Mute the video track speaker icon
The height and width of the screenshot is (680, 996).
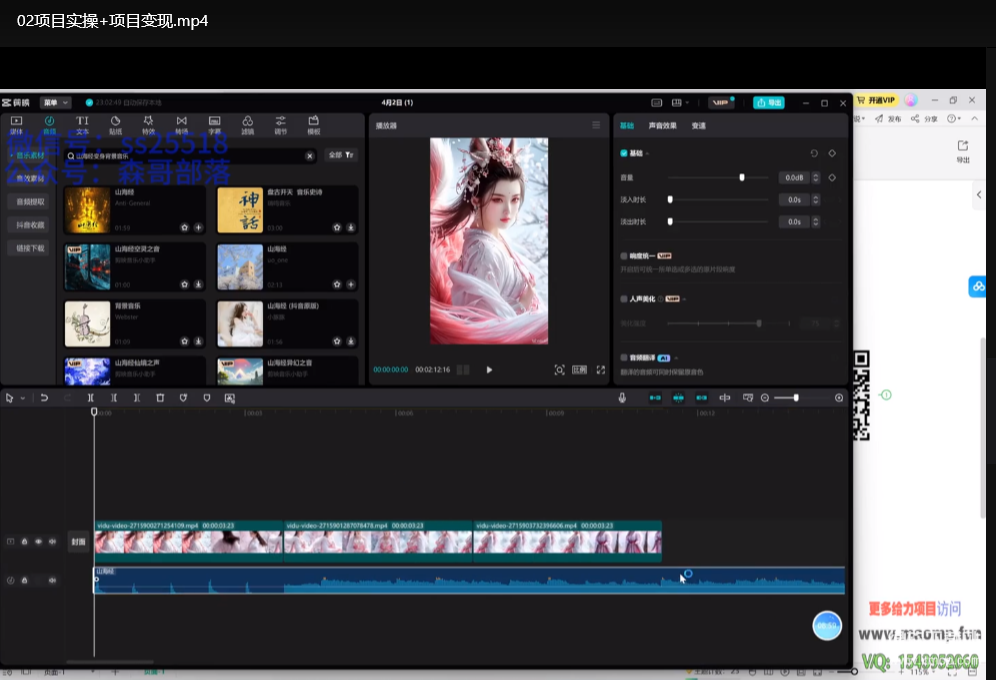(53, 542)
